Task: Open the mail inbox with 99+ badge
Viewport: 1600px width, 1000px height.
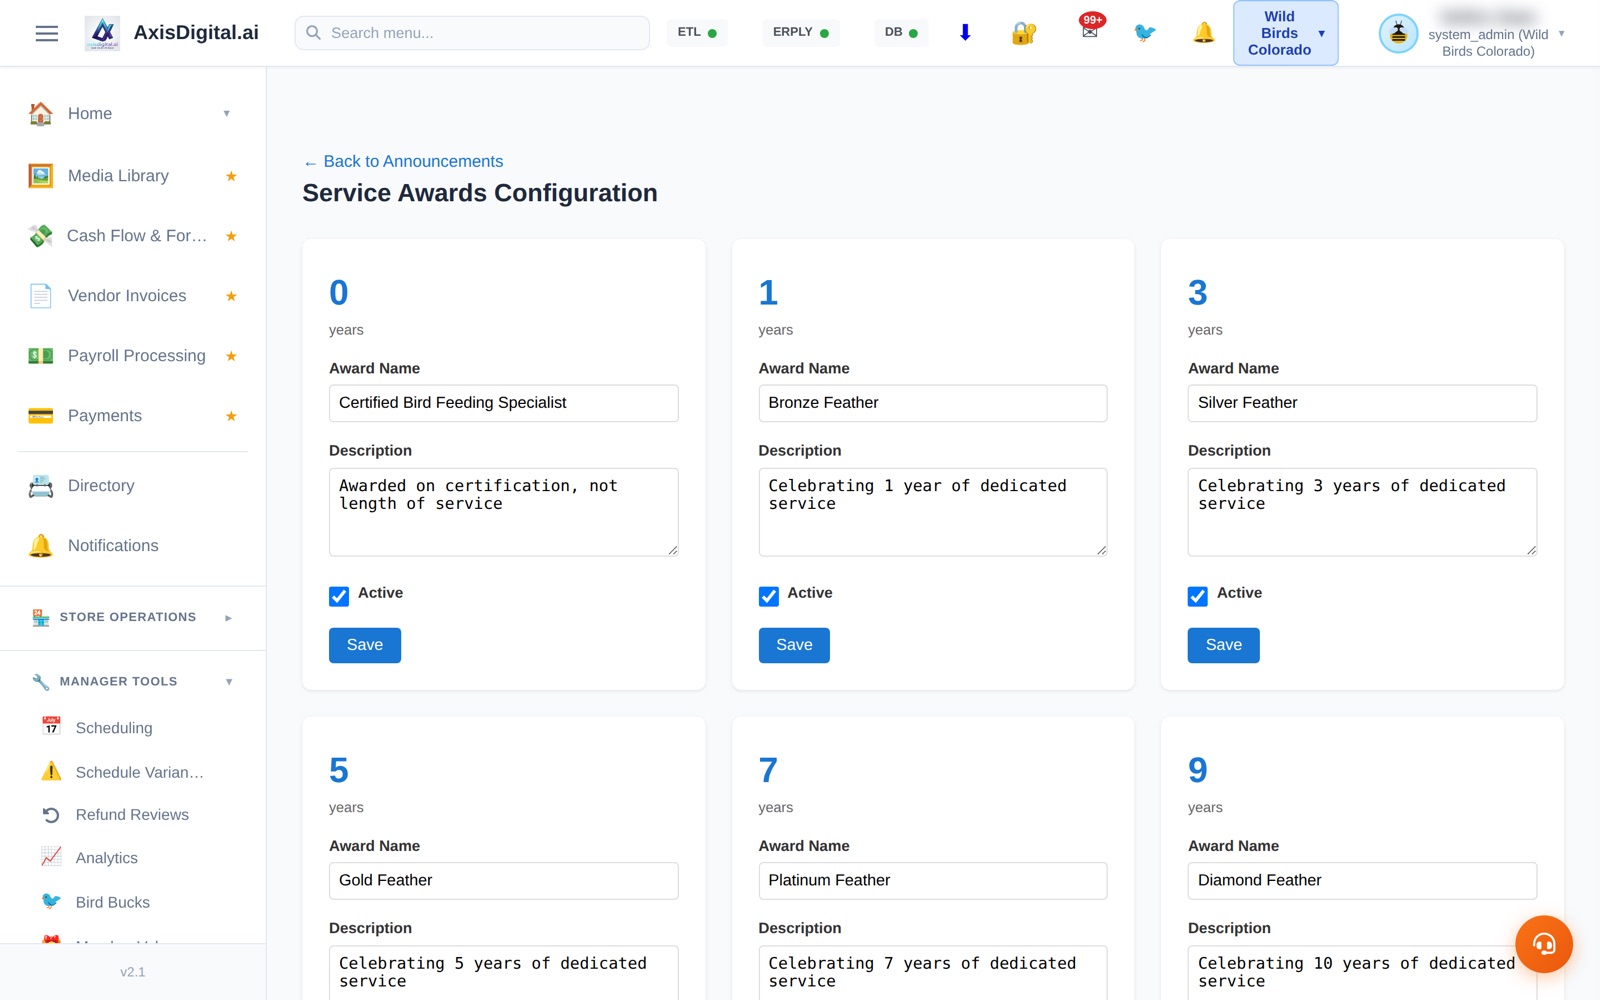Action: (x=1090, y=30)
